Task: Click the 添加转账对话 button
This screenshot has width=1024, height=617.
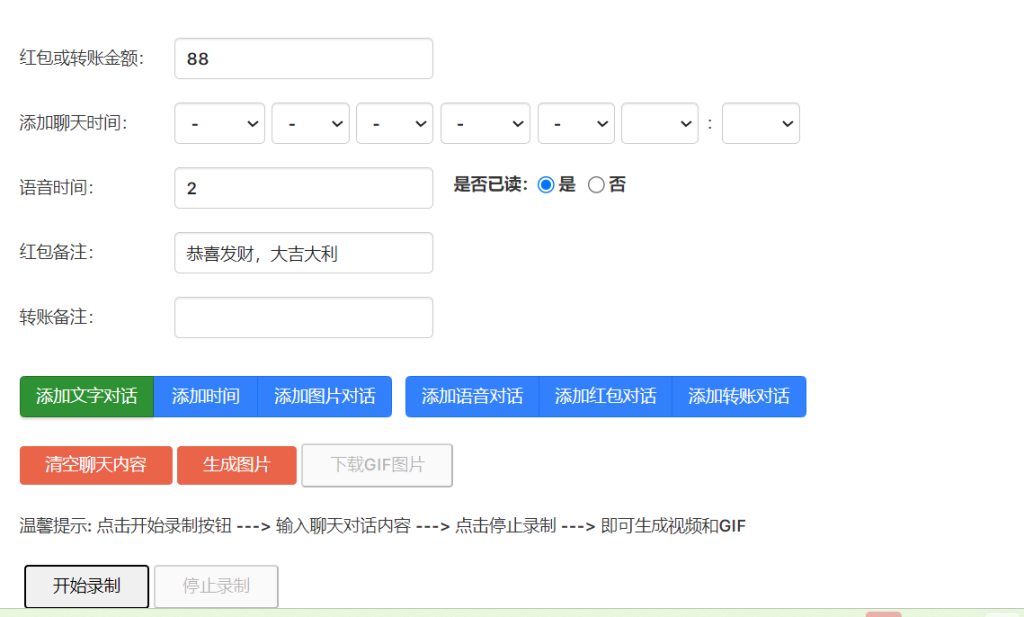Action: click(738, 396)
